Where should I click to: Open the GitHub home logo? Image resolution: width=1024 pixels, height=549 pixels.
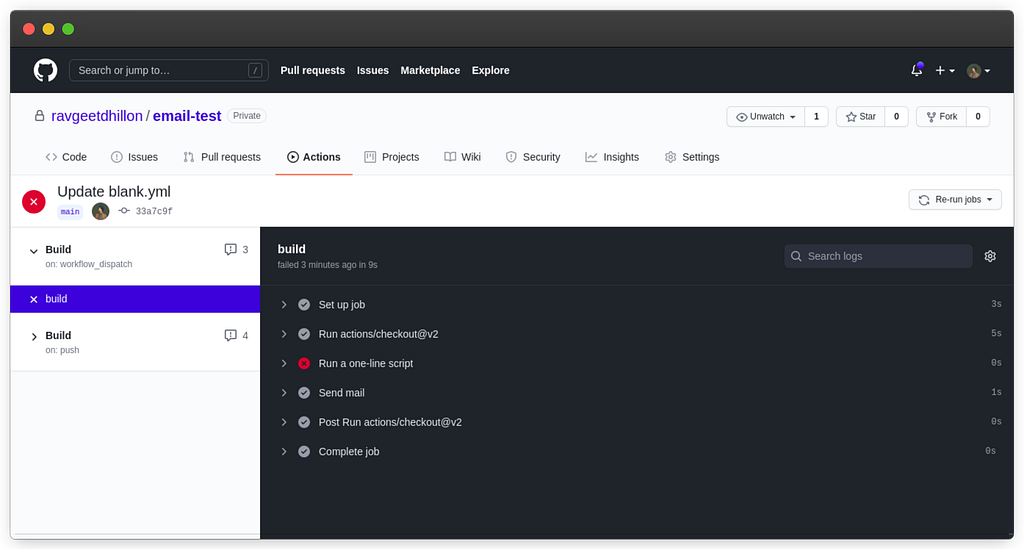[x=45, y=71]
